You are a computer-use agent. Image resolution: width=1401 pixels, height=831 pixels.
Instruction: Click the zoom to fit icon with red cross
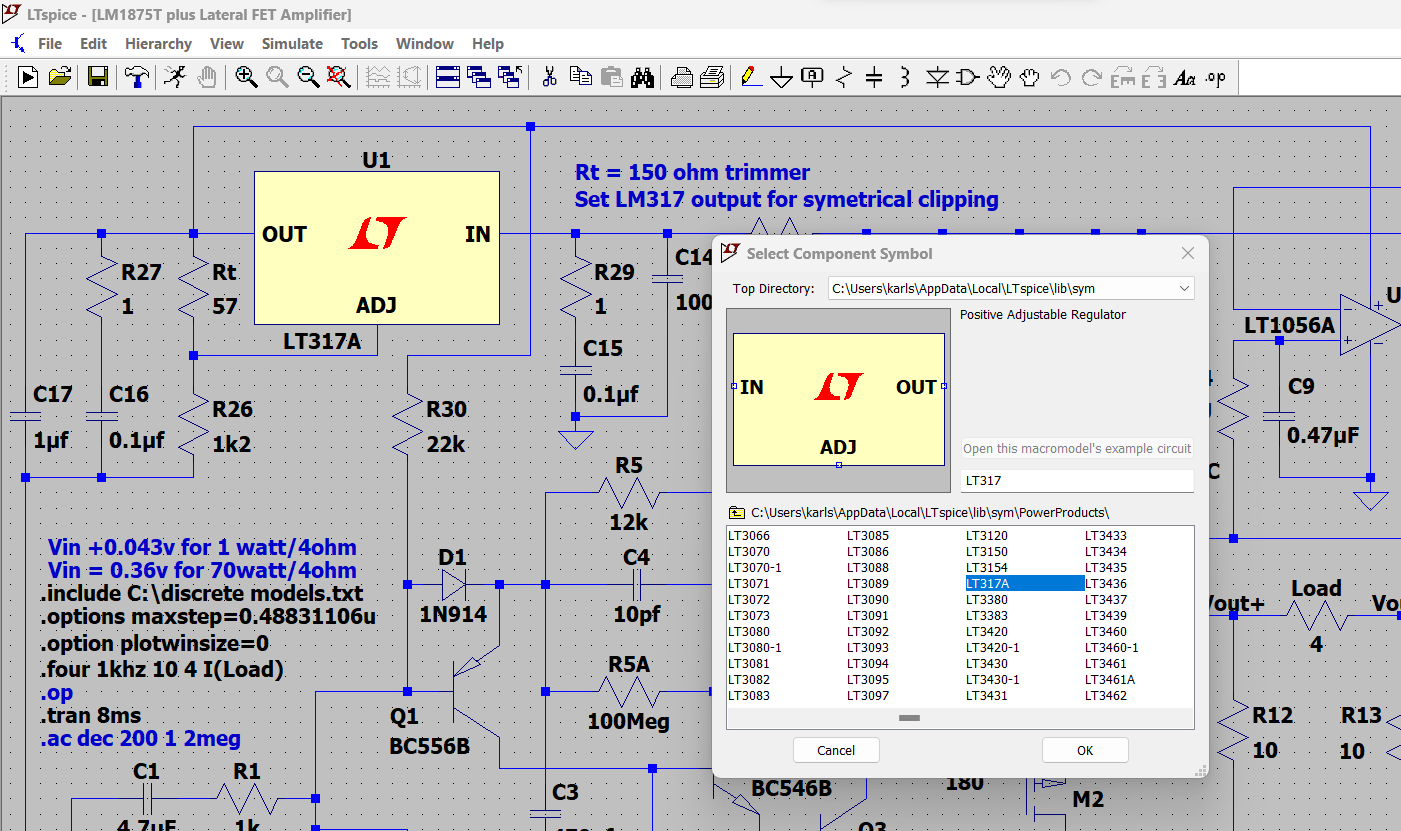(339, 76)
